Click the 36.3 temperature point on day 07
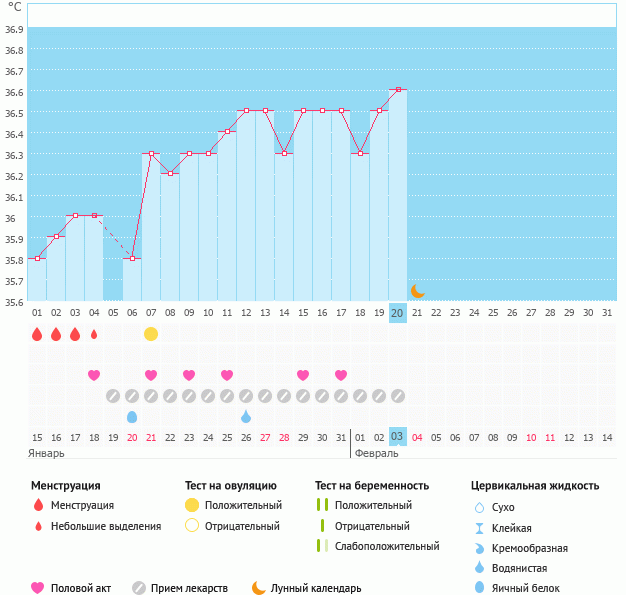Image resolution: width=626 pixels, height=595 pixels. 151,154
